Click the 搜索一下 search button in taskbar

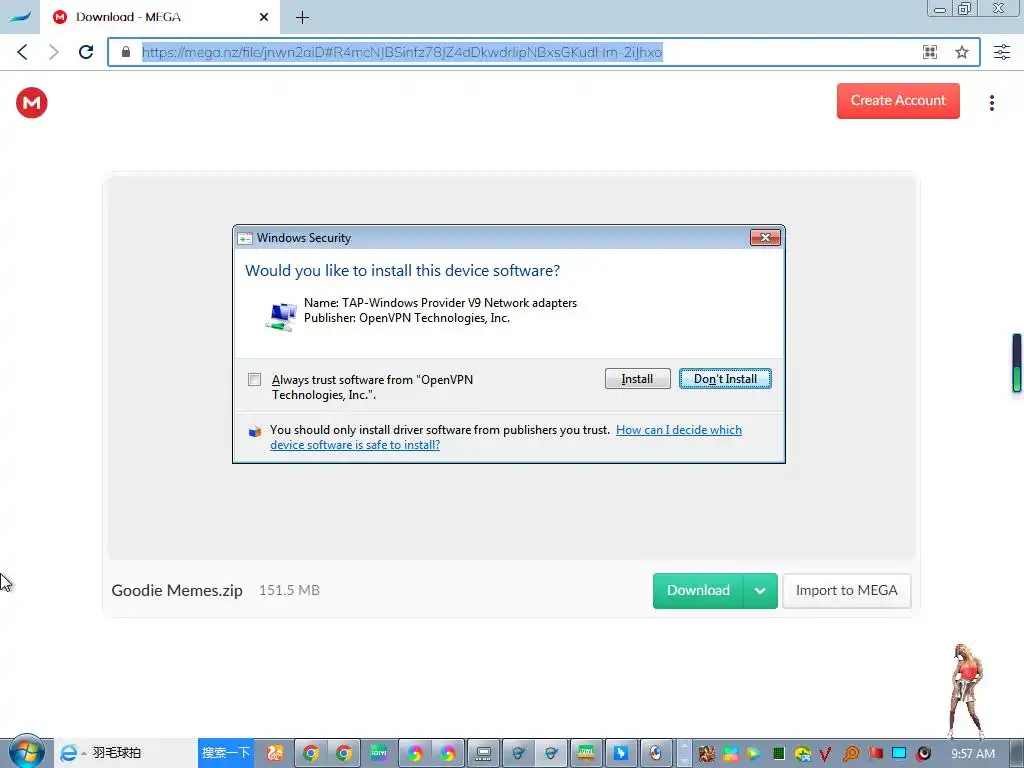[226, 753]
